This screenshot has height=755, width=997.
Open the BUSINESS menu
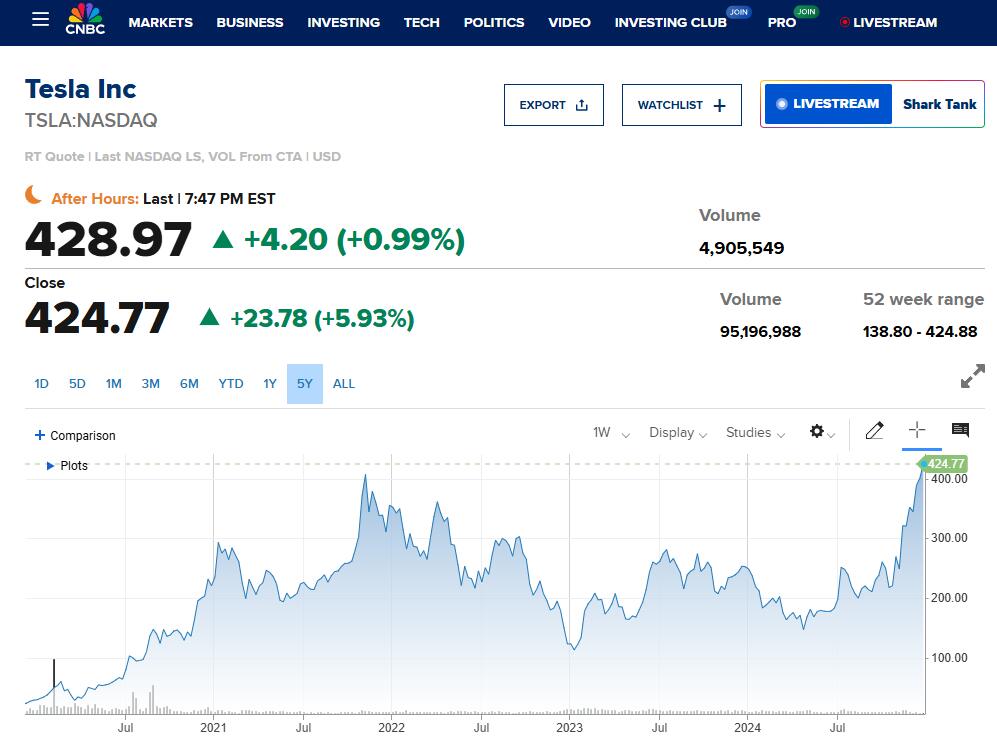tap(250, 22)
